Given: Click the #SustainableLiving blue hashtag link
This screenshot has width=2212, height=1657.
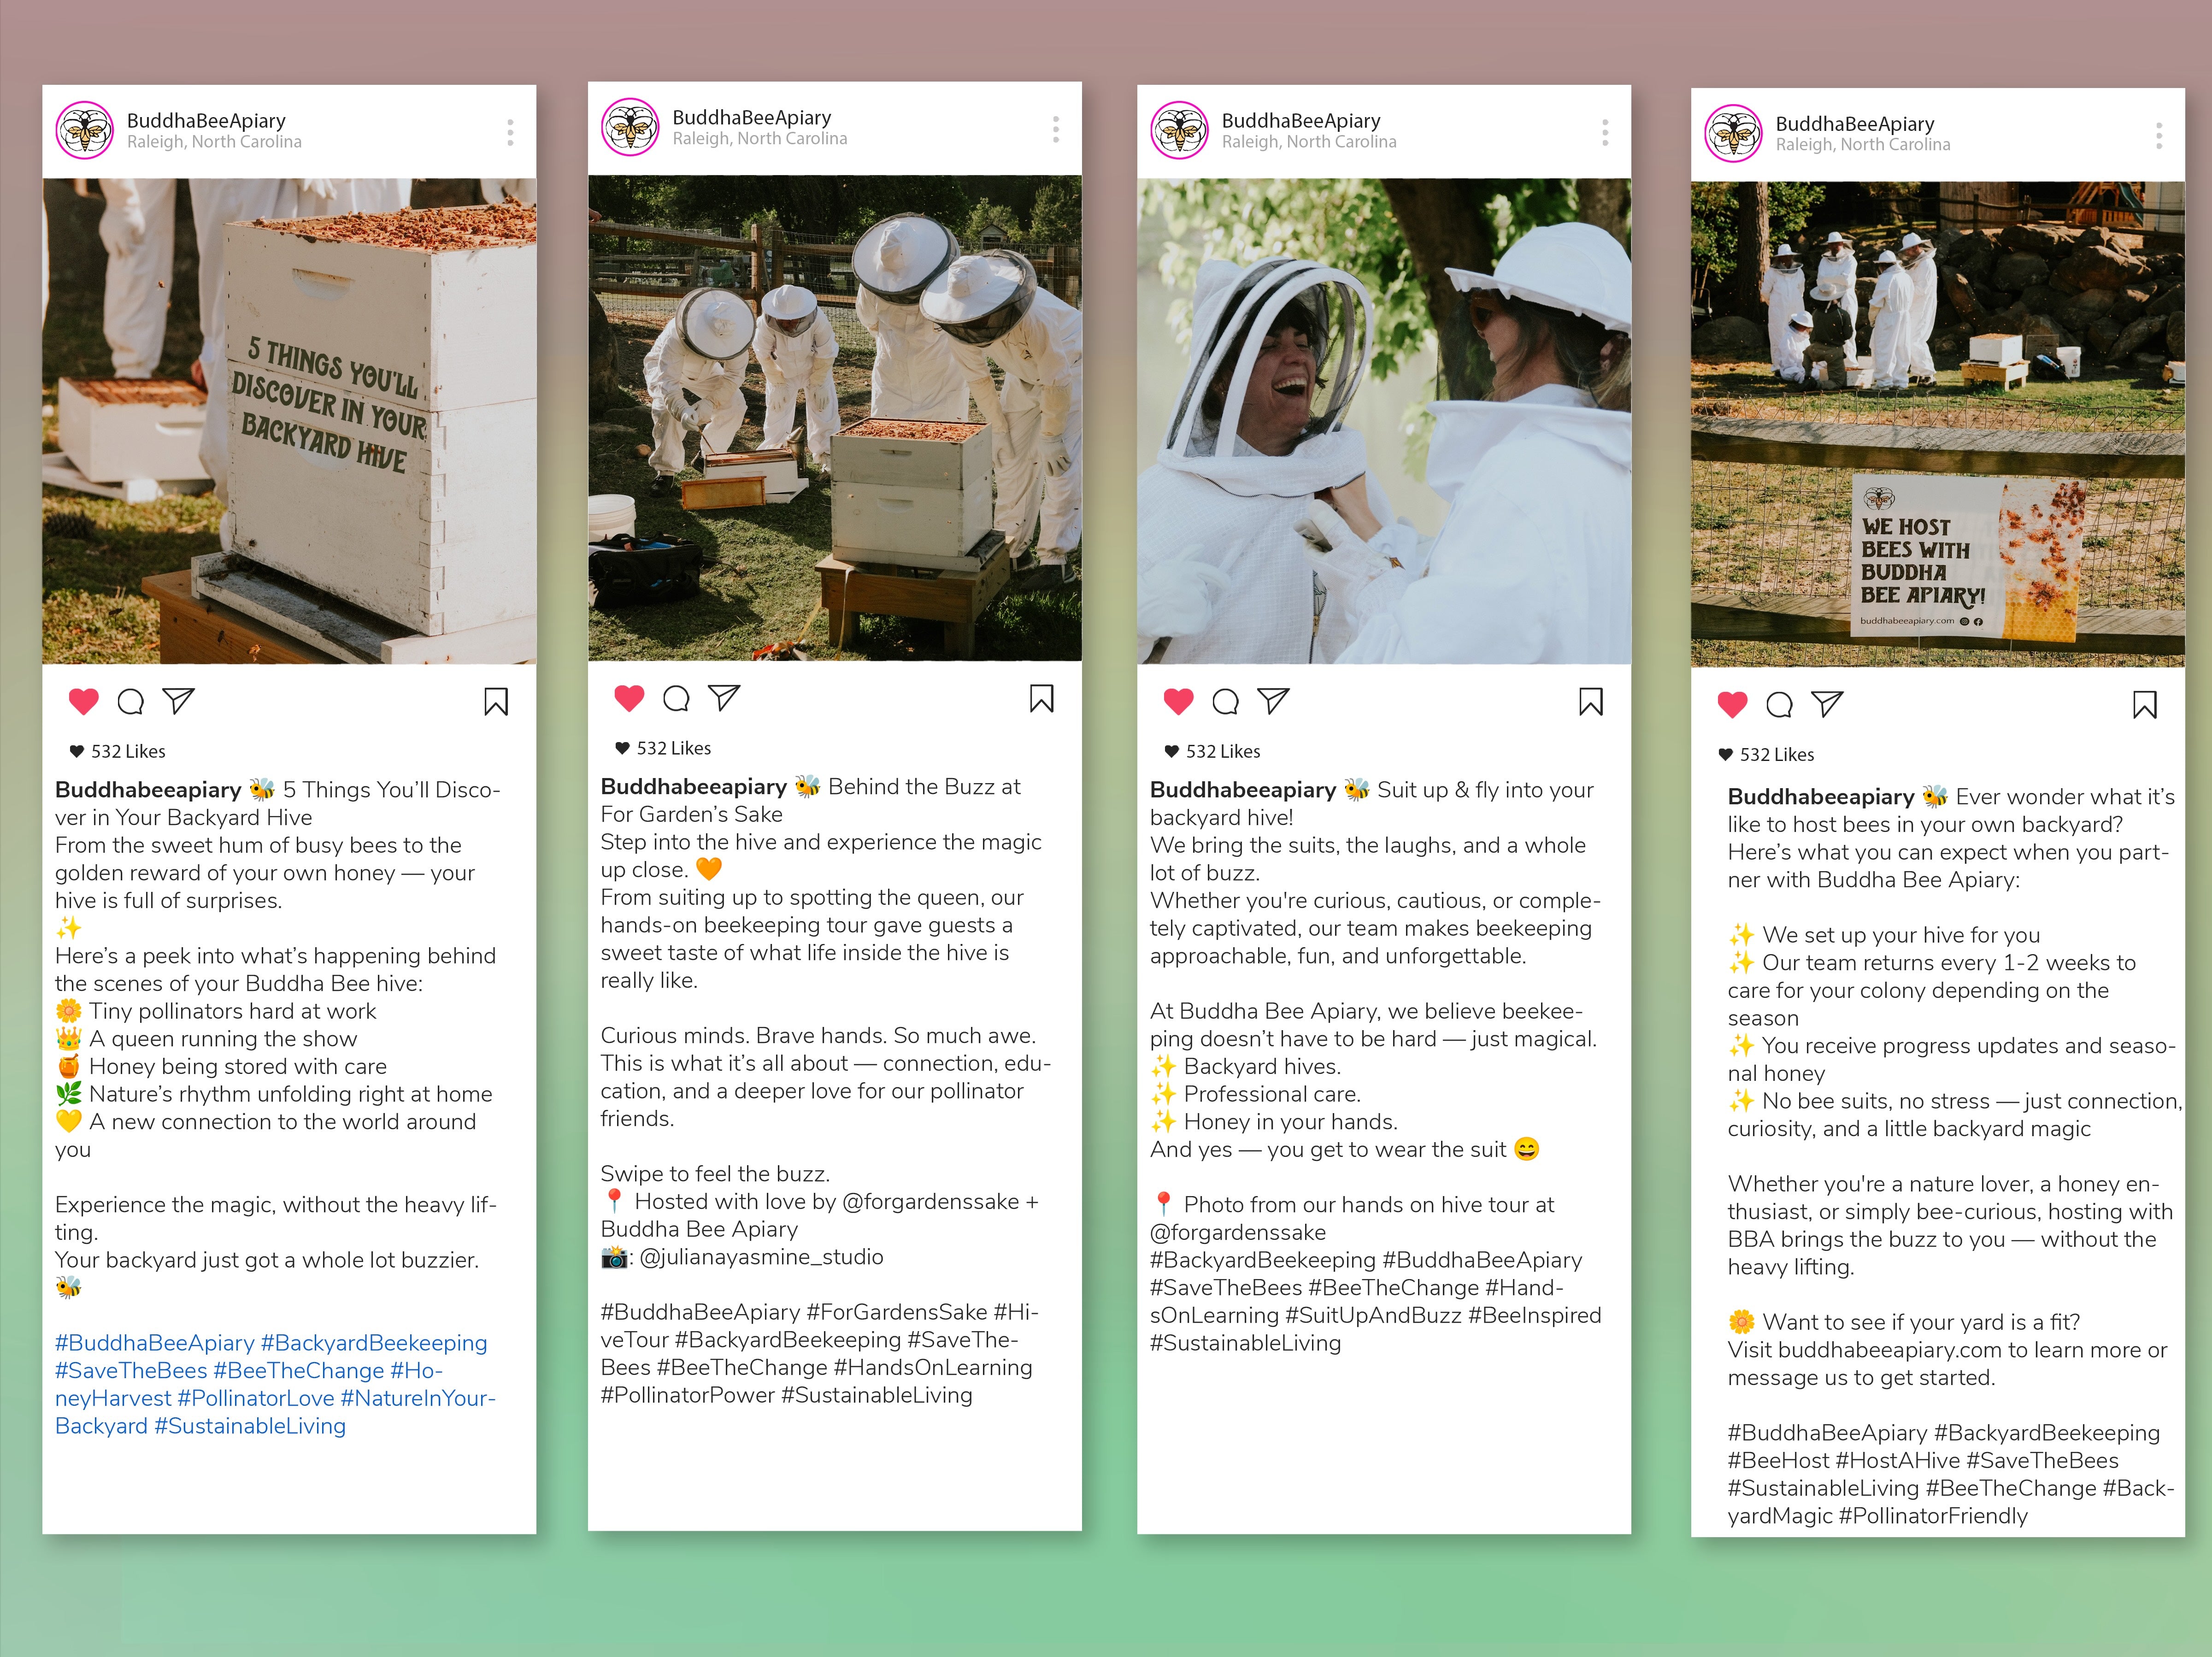Looking at the screenshot, I should coord(250,1426).
